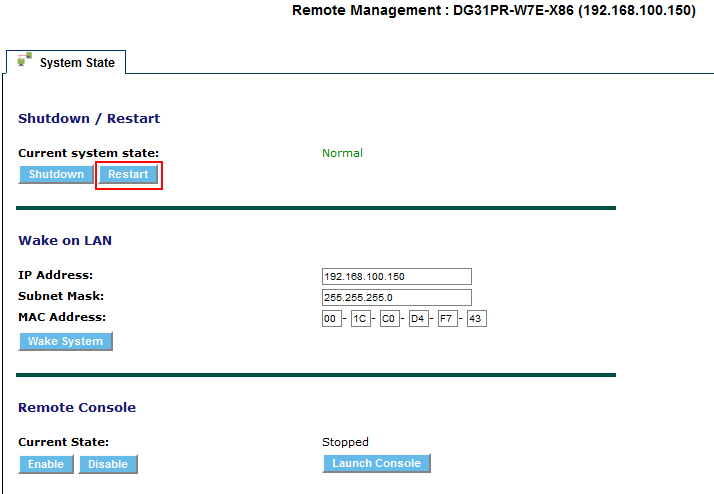Switch to the System State tab
Viewport: 714px width, 494px height.
76,63
